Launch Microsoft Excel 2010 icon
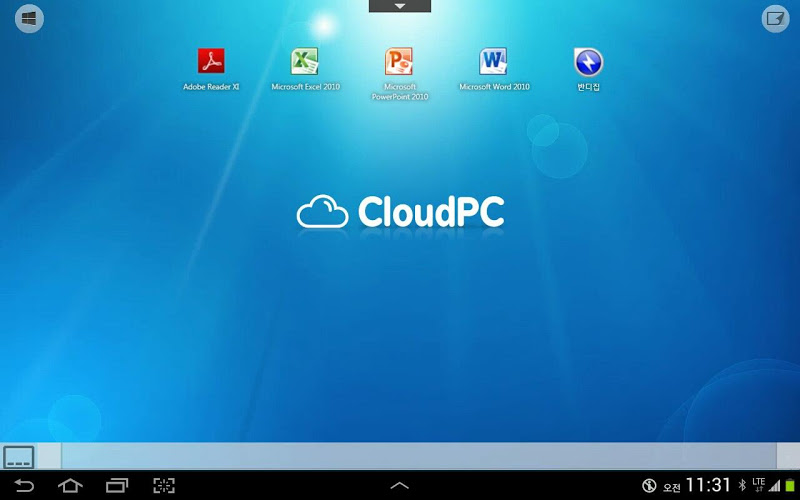The image size is (800, 500). 305,69
